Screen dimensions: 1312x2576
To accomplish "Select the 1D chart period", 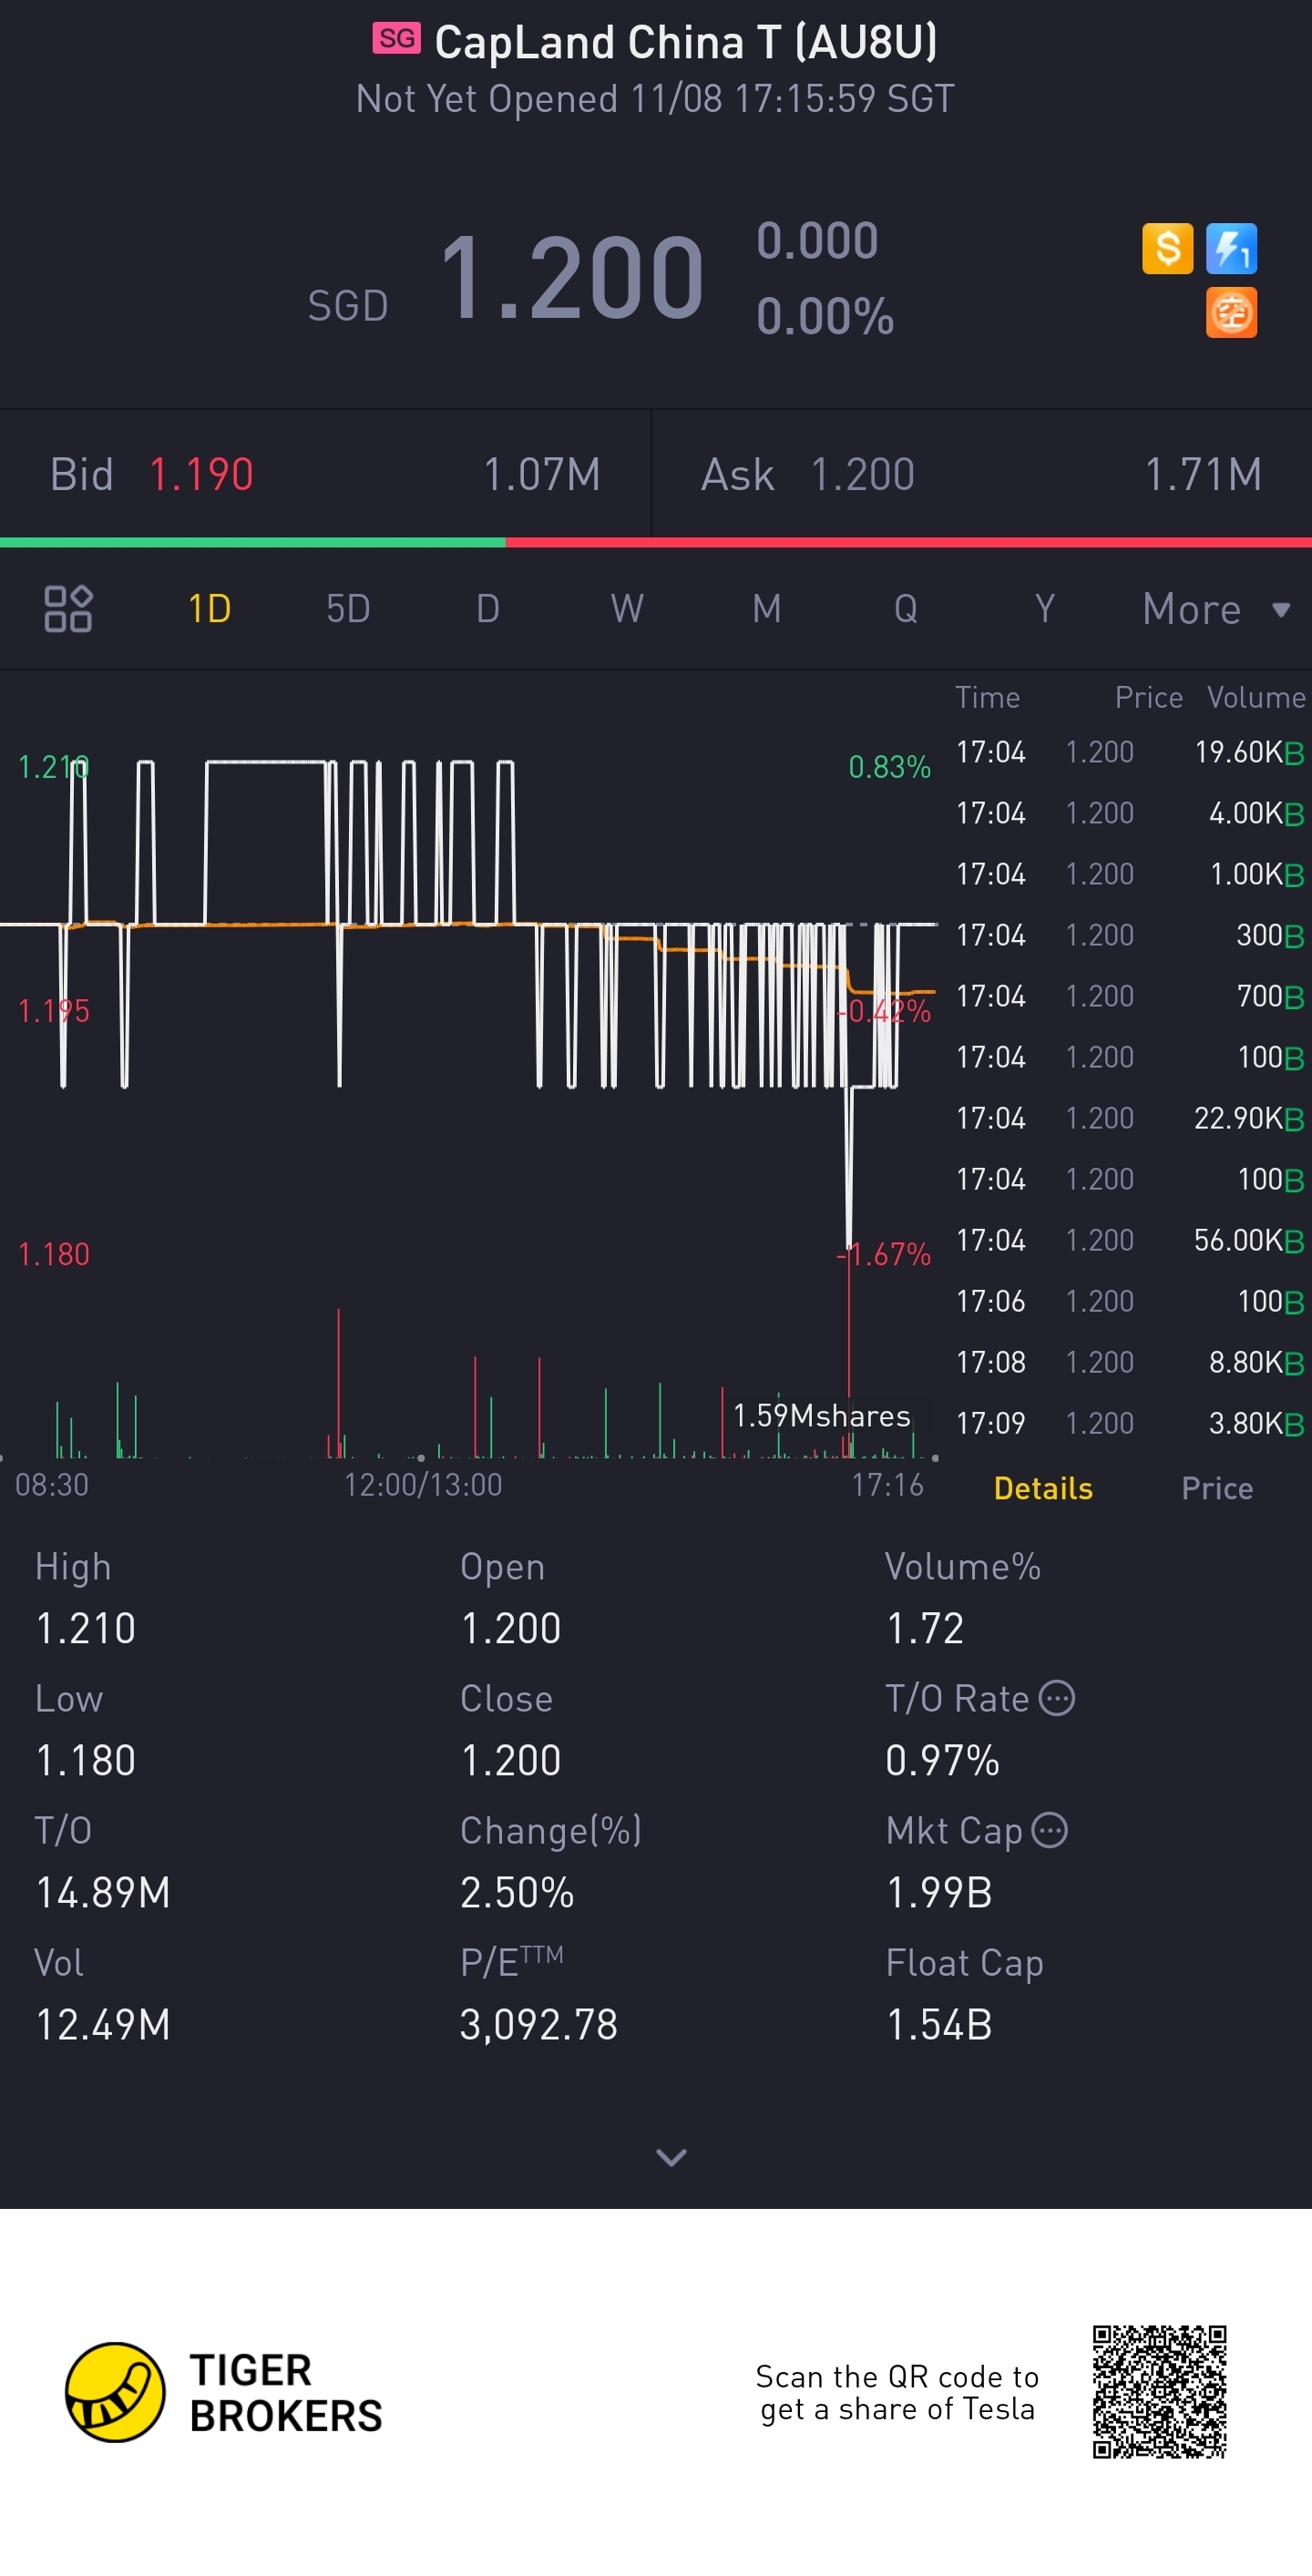I will [x=209, y=608].
